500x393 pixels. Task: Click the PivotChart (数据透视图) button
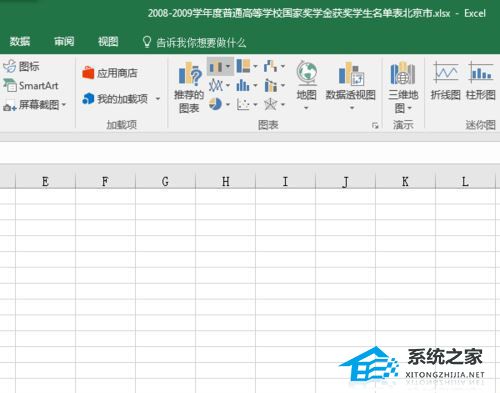[351, 85]
